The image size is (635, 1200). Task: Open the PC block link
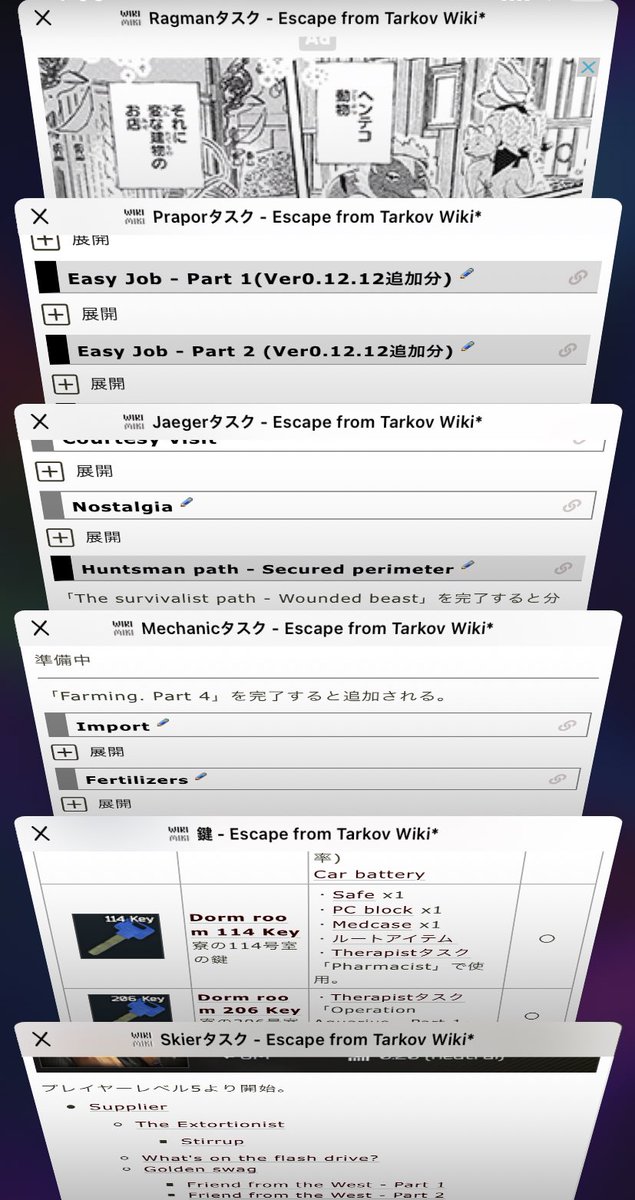tap(372, 910)
